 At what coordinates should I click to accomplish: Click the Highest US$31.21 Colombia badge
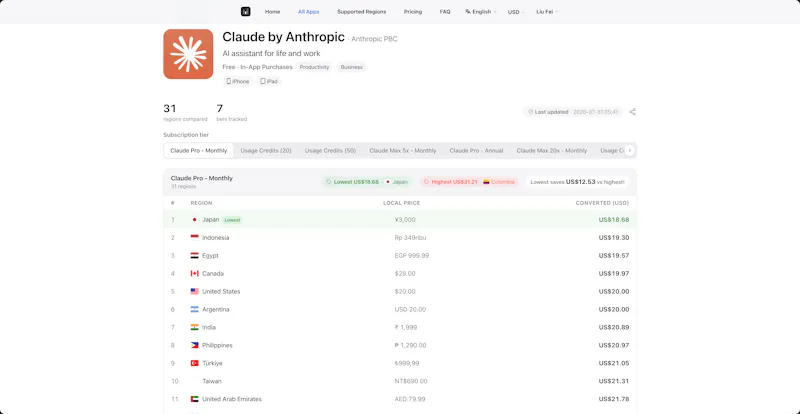(x=469, y=182)
